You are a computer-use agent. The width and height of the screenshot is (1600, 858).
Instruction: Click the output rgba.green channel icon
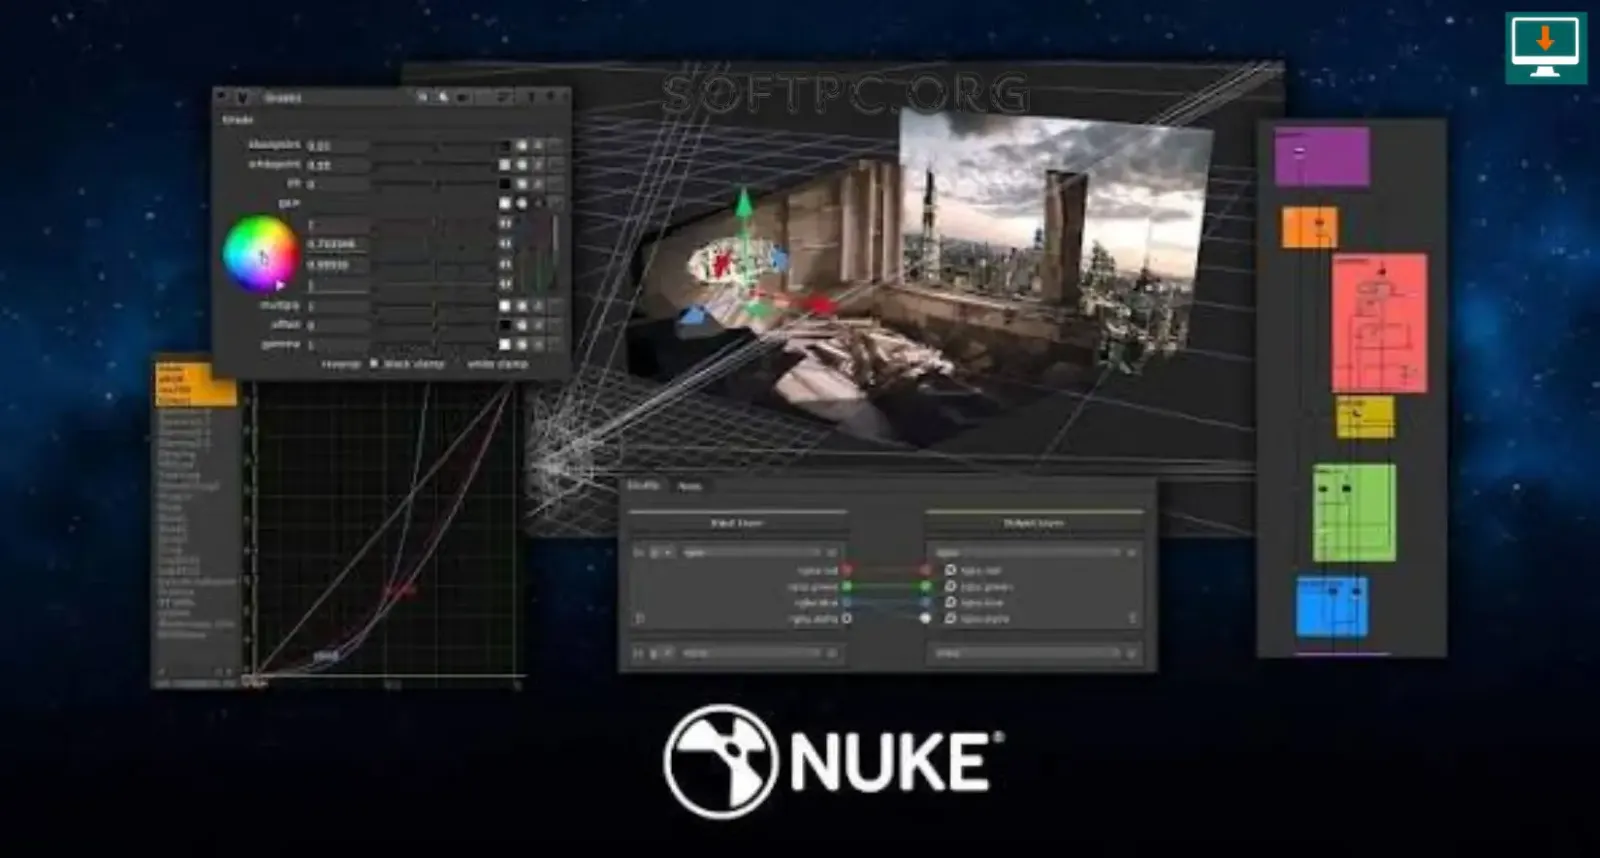click(x=950, y=586)
